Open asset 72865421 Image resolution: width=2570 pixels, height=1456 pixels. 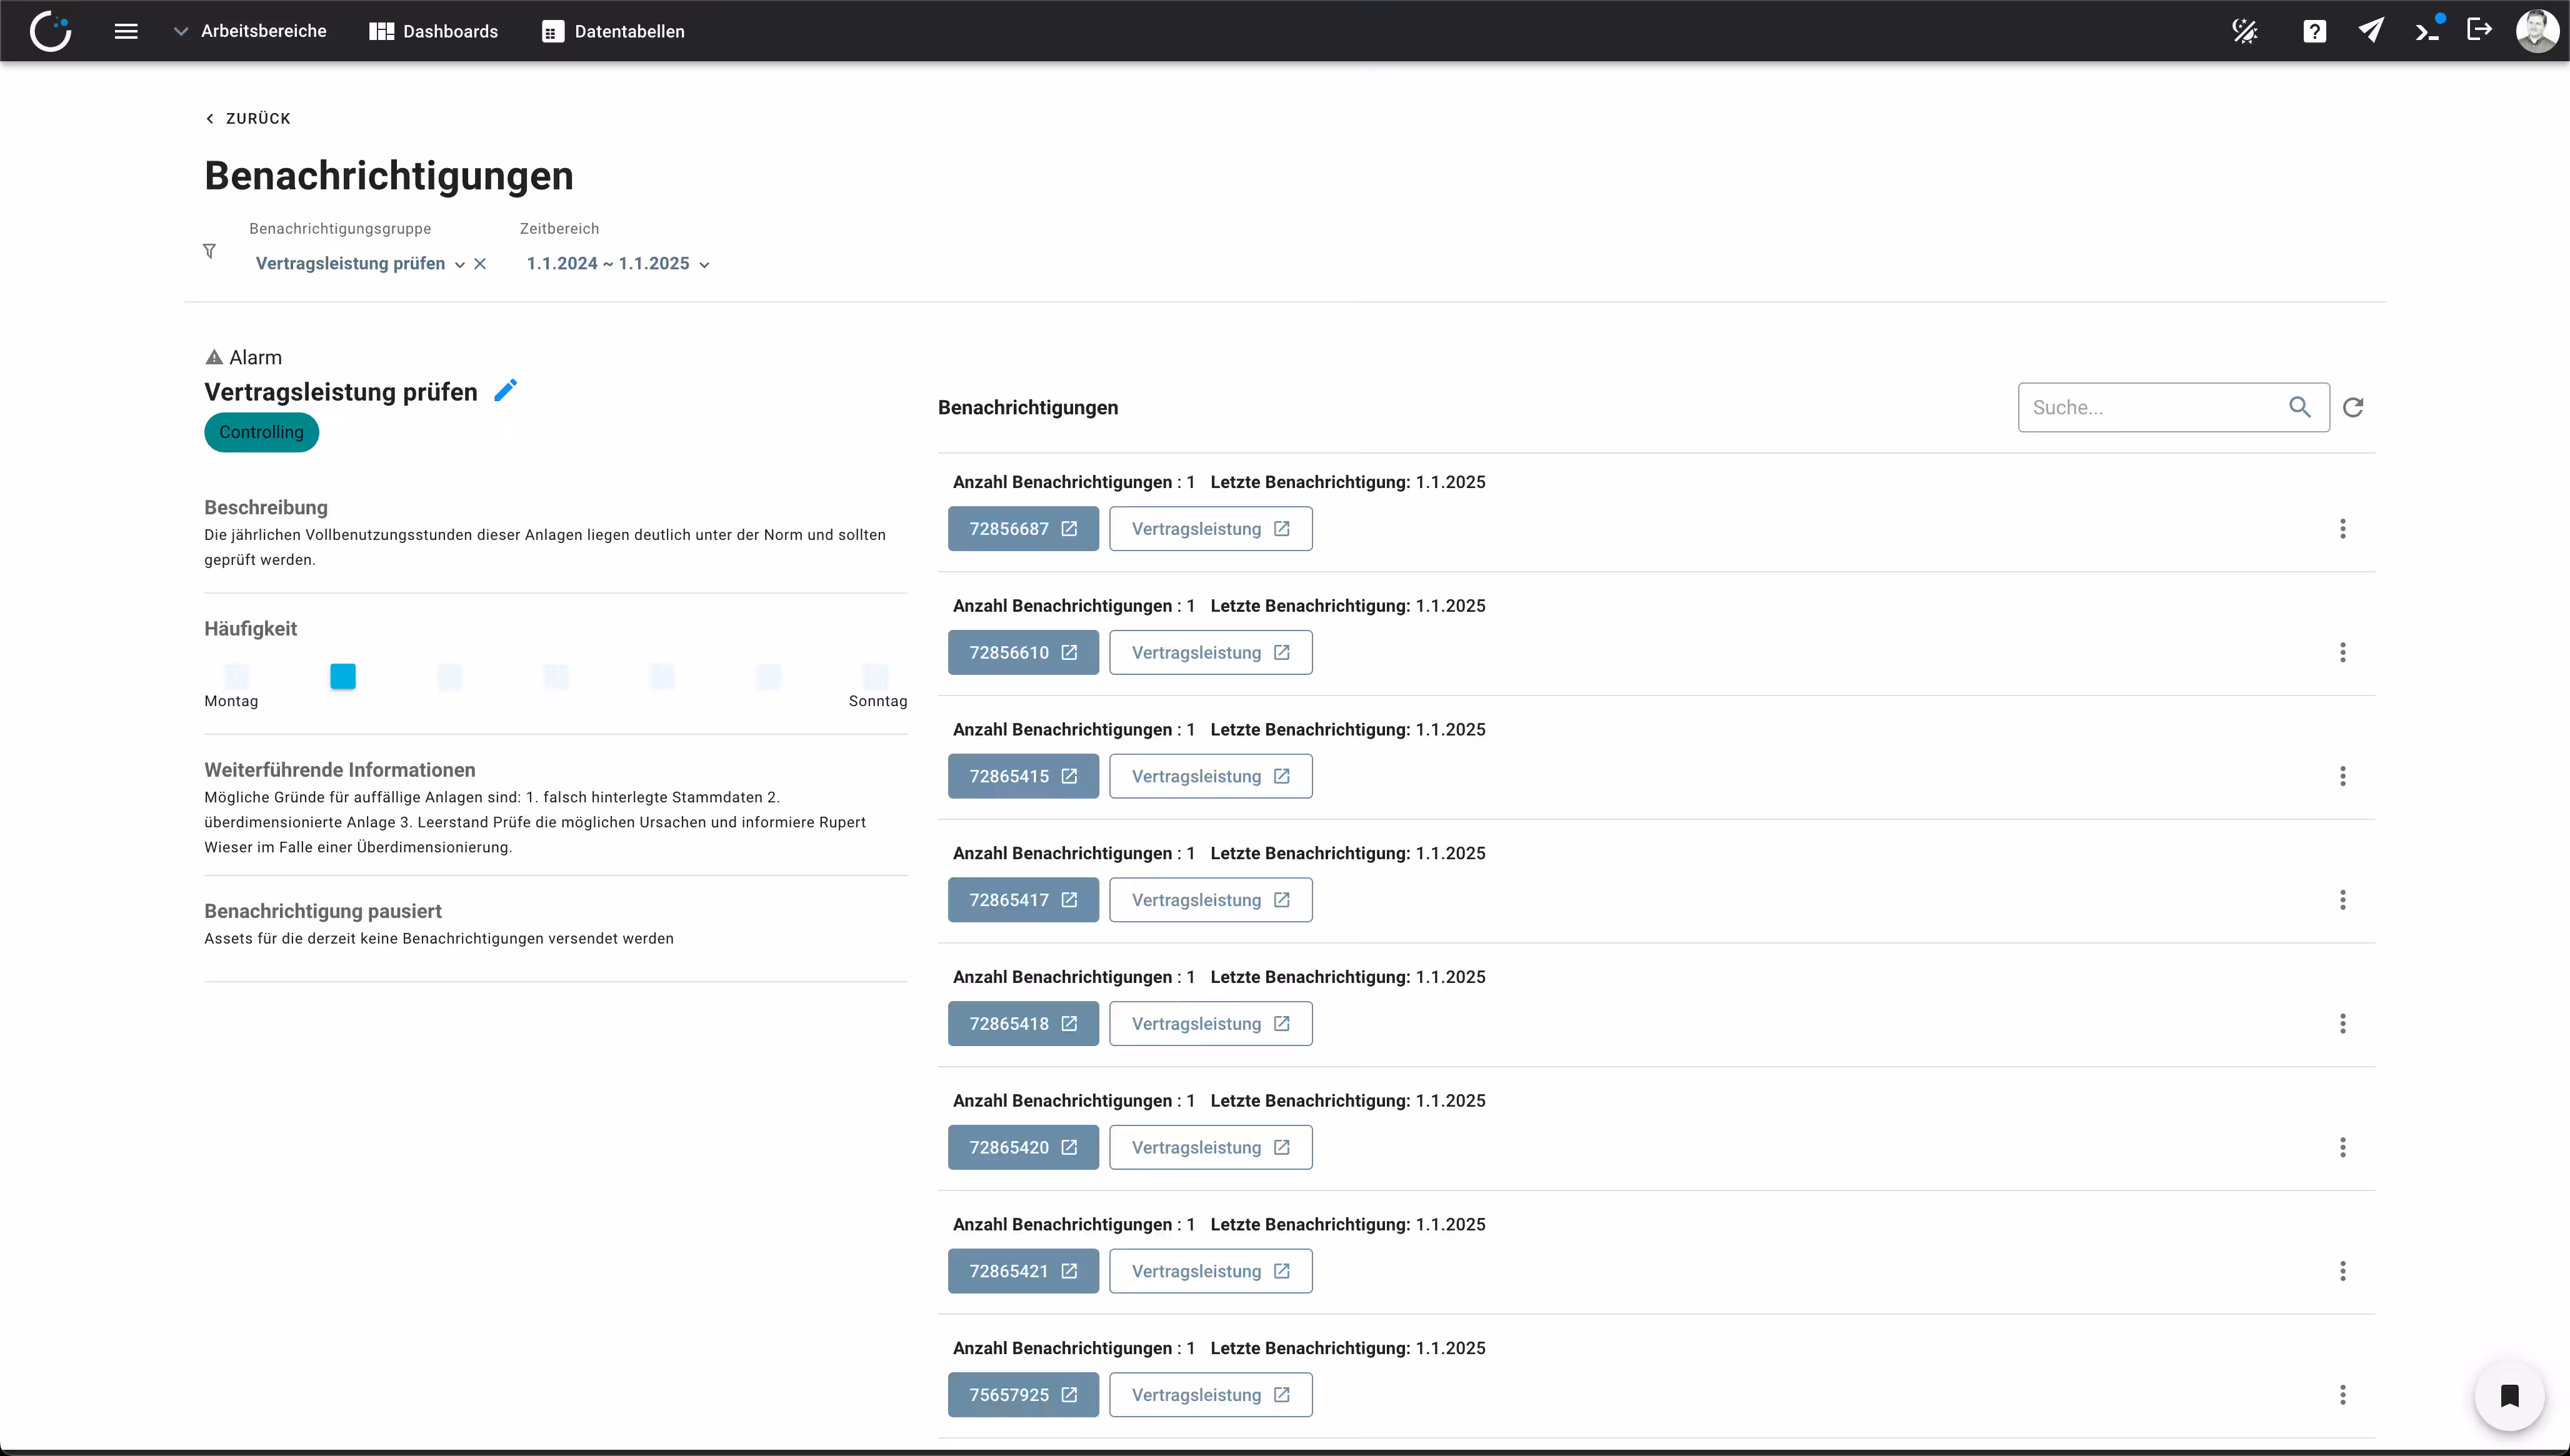(x=1023, y=1271)
